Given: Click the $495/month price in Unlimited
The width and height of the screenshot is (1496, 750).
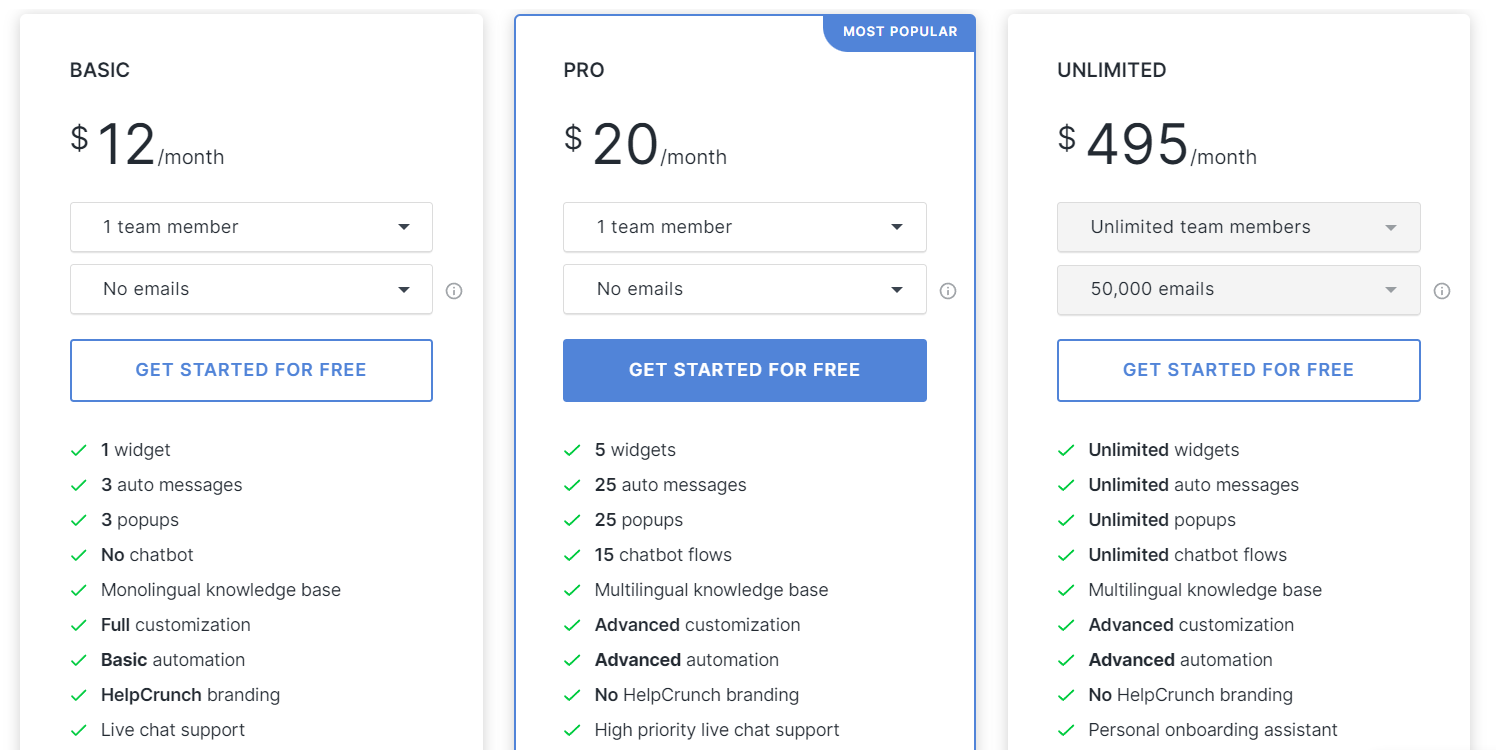Looking at the screenshot, I should tap(1157, 145).
